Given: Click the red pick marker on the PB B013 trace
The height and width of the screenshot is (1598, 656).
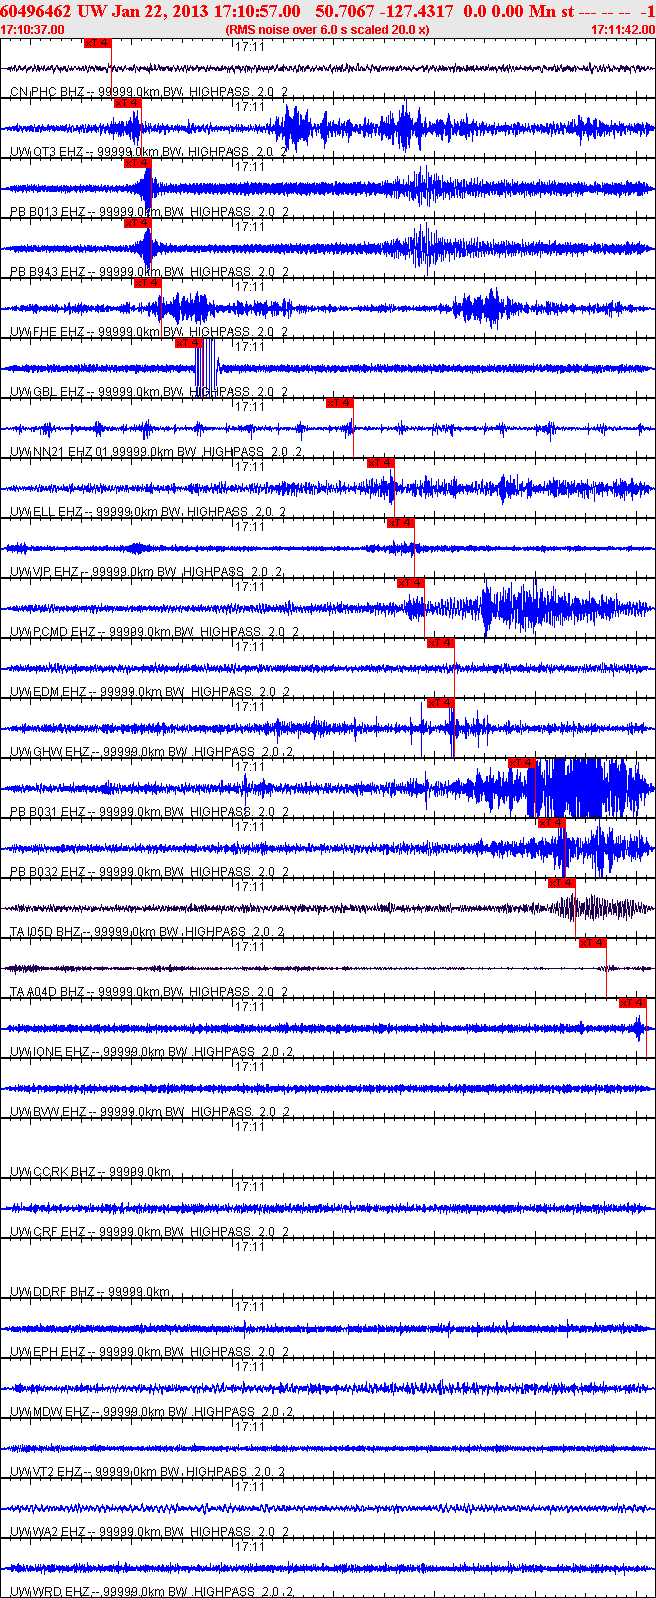Looking at the screenshot, I should tap(137, 163).
